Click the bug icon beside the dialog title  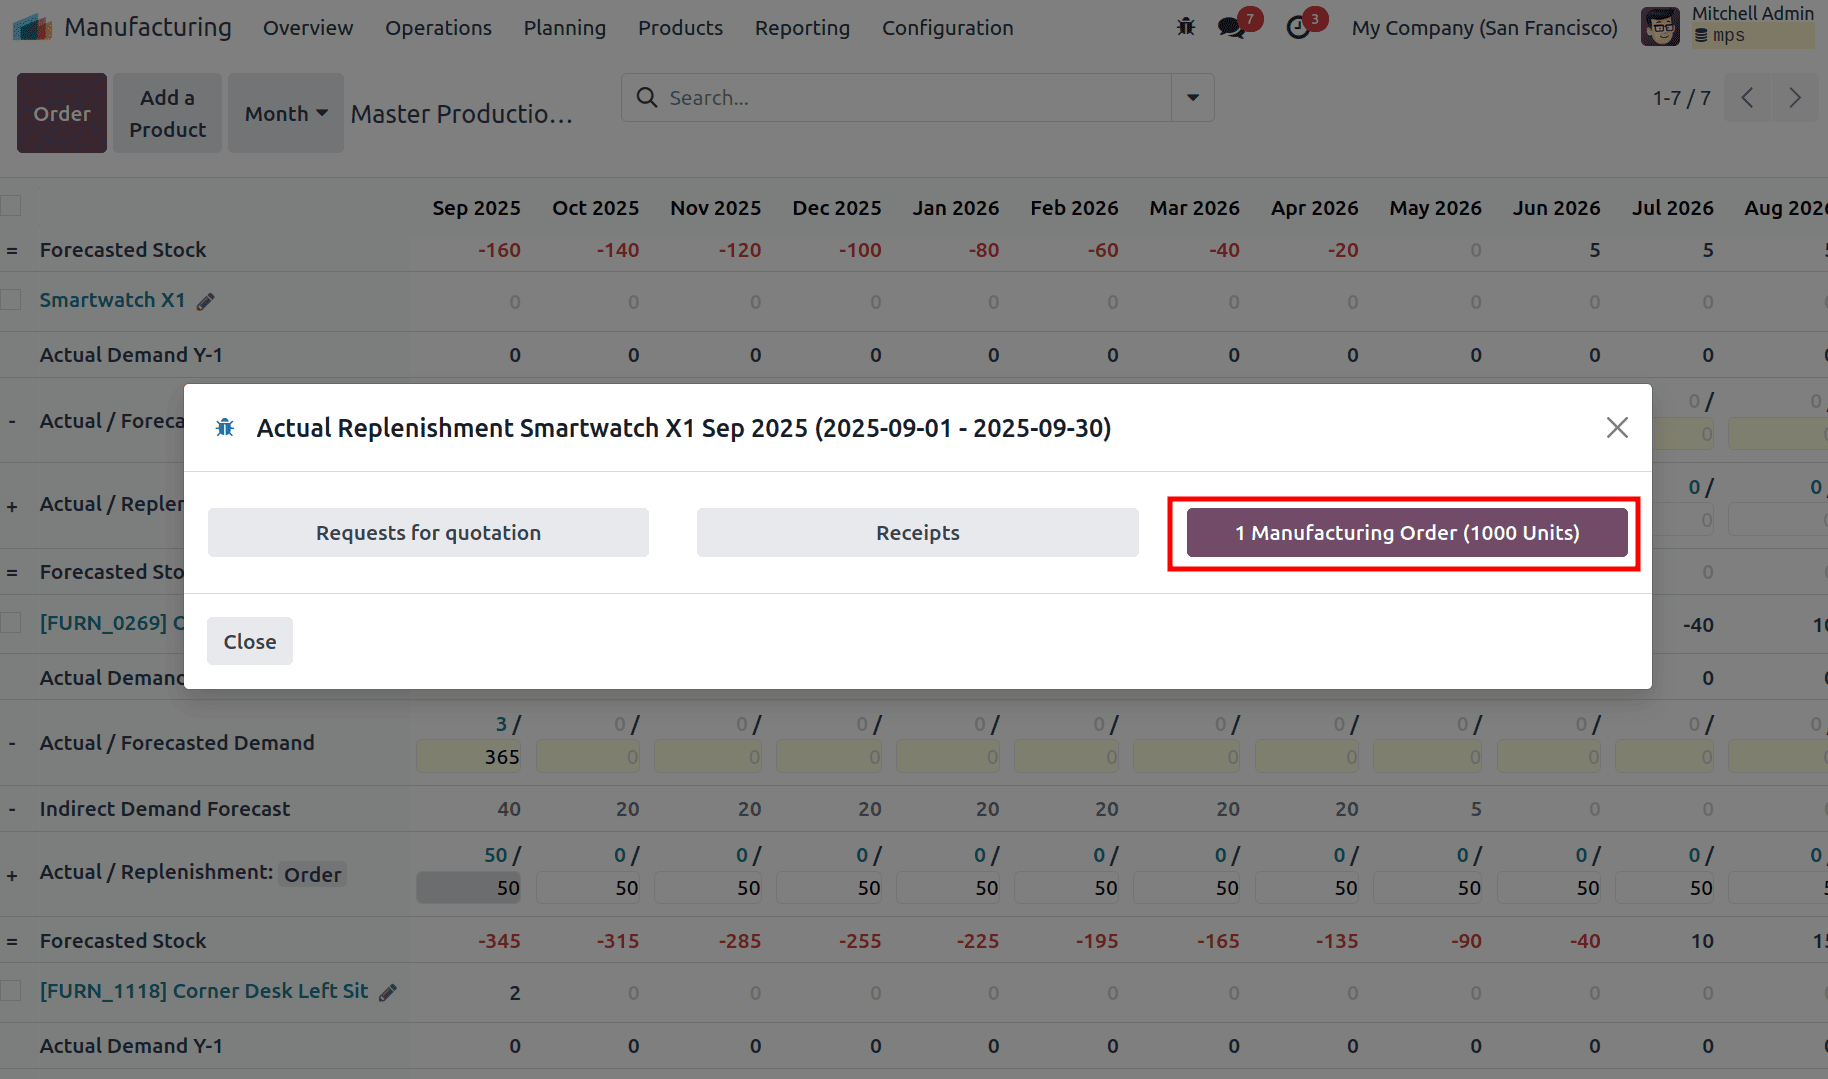[225, 427]
